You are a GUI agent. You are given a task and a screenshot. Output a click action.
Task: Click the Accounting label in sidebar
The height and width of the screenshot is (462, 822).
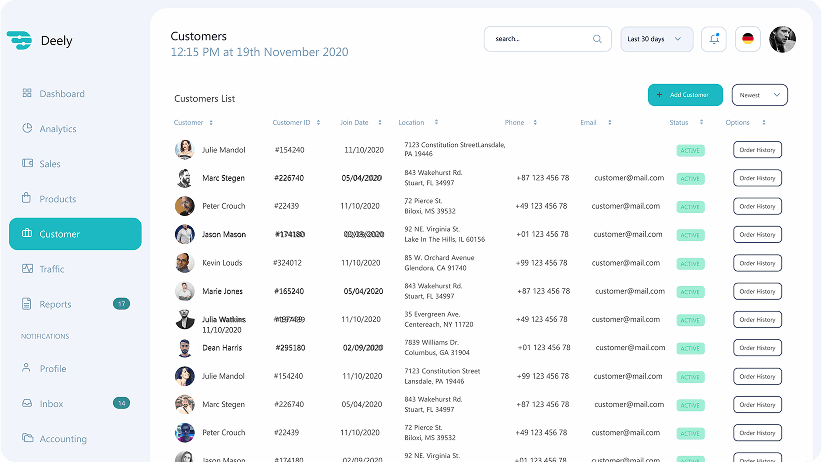coord(63,439)
